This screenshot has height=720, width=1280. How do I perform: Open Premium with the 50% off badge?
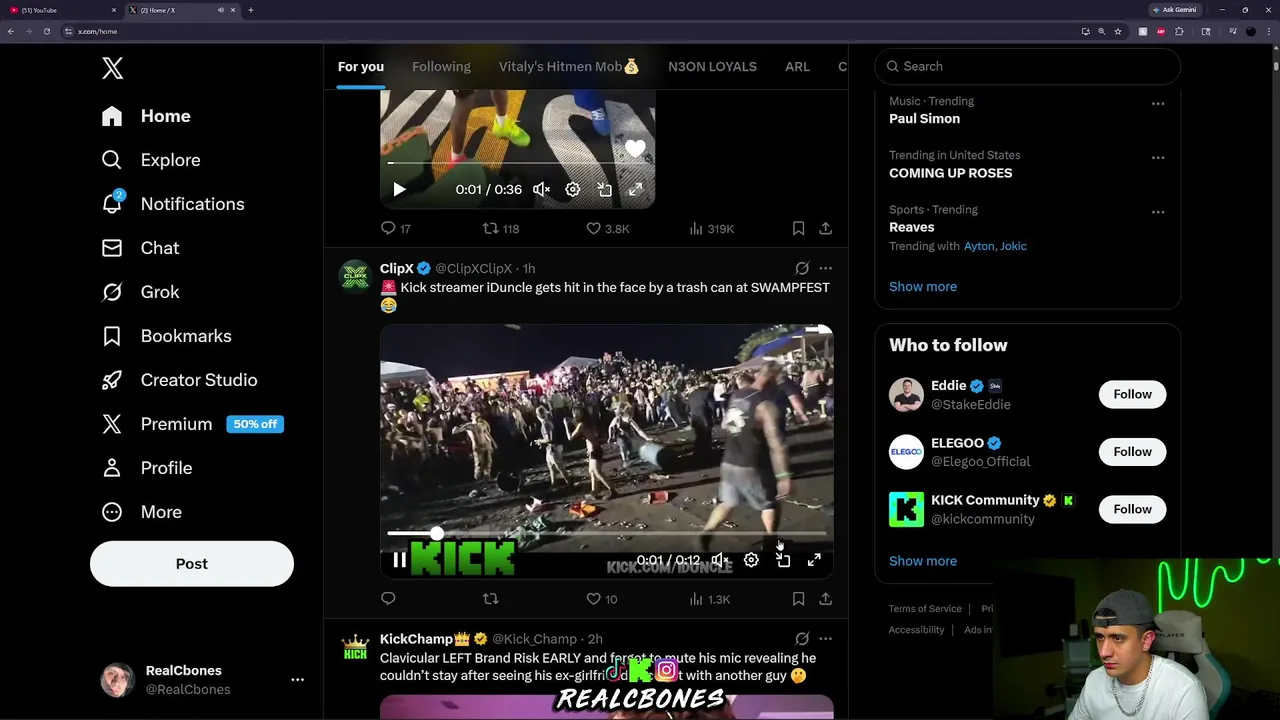(192, 424)
